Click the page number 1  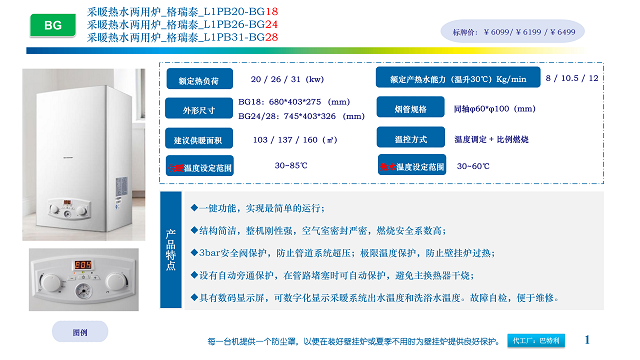[x=587, y=340]
